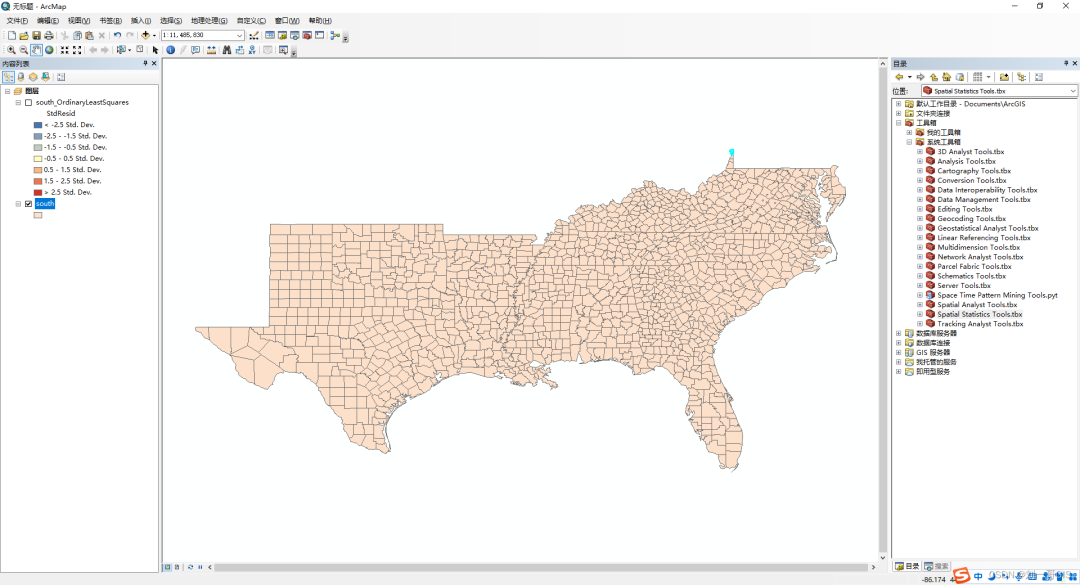Viewport: 1080px width, 585px height.
Task: Click the south layer color swatch
Action: pos(38,215)
